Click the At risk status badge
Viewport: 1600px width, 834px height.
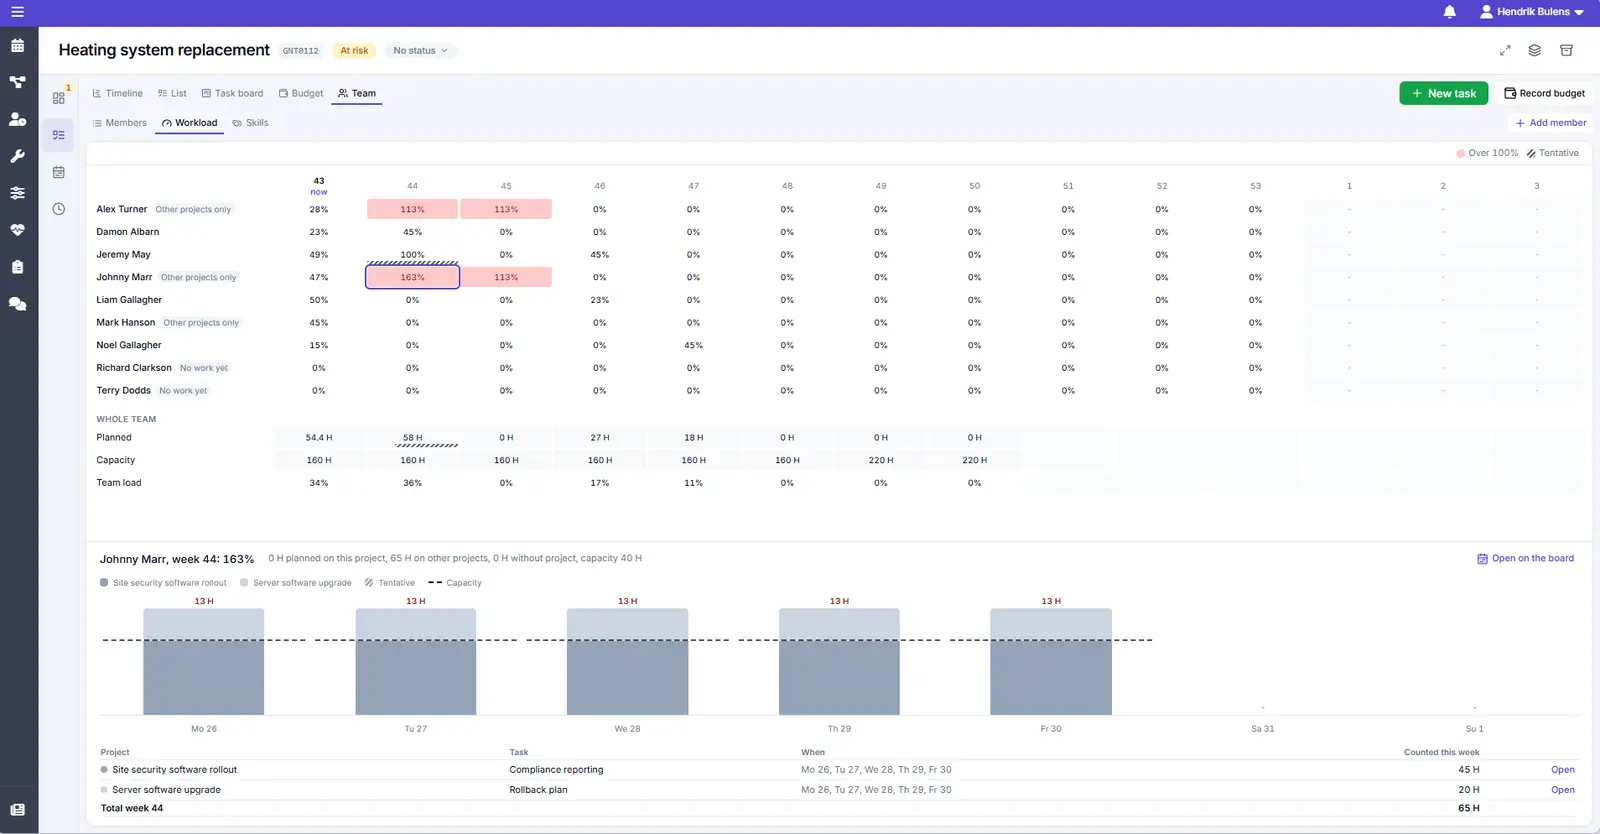click(x=354, y=50)
